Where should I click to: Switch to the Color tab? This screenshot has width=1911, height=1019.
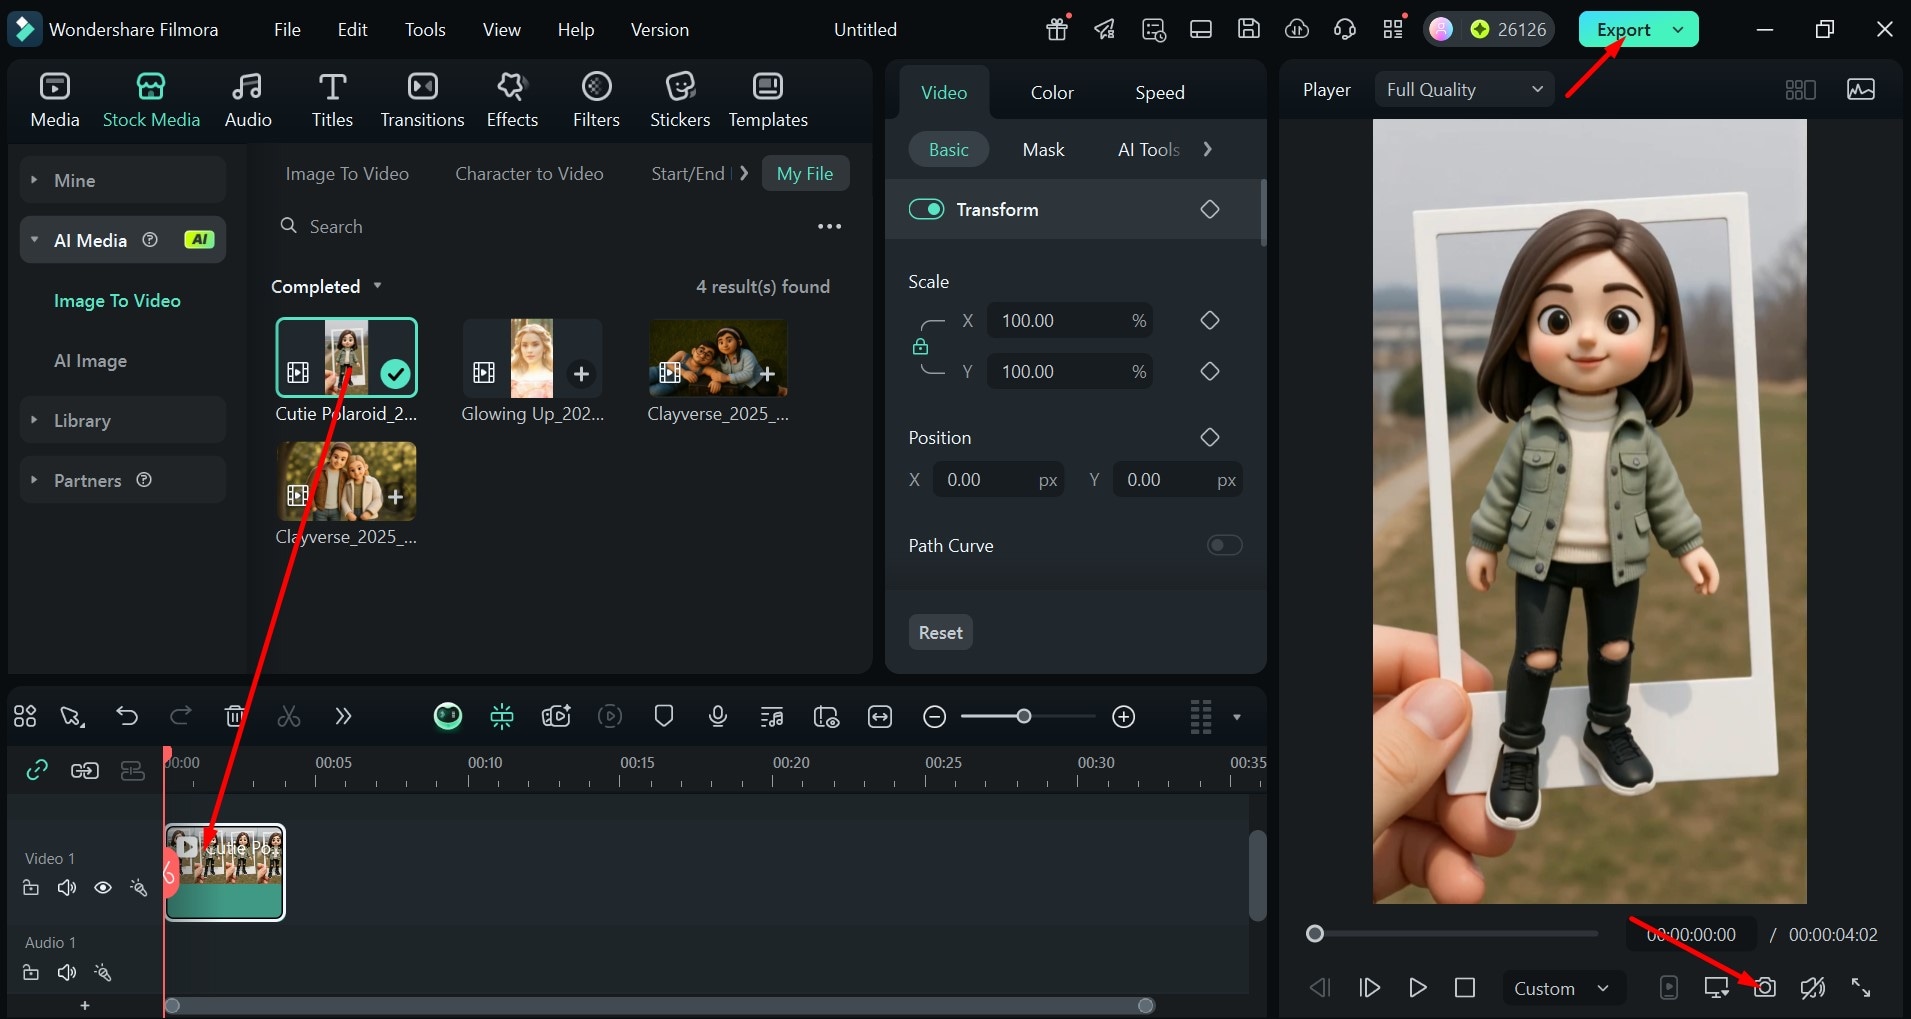(1052, 92)
